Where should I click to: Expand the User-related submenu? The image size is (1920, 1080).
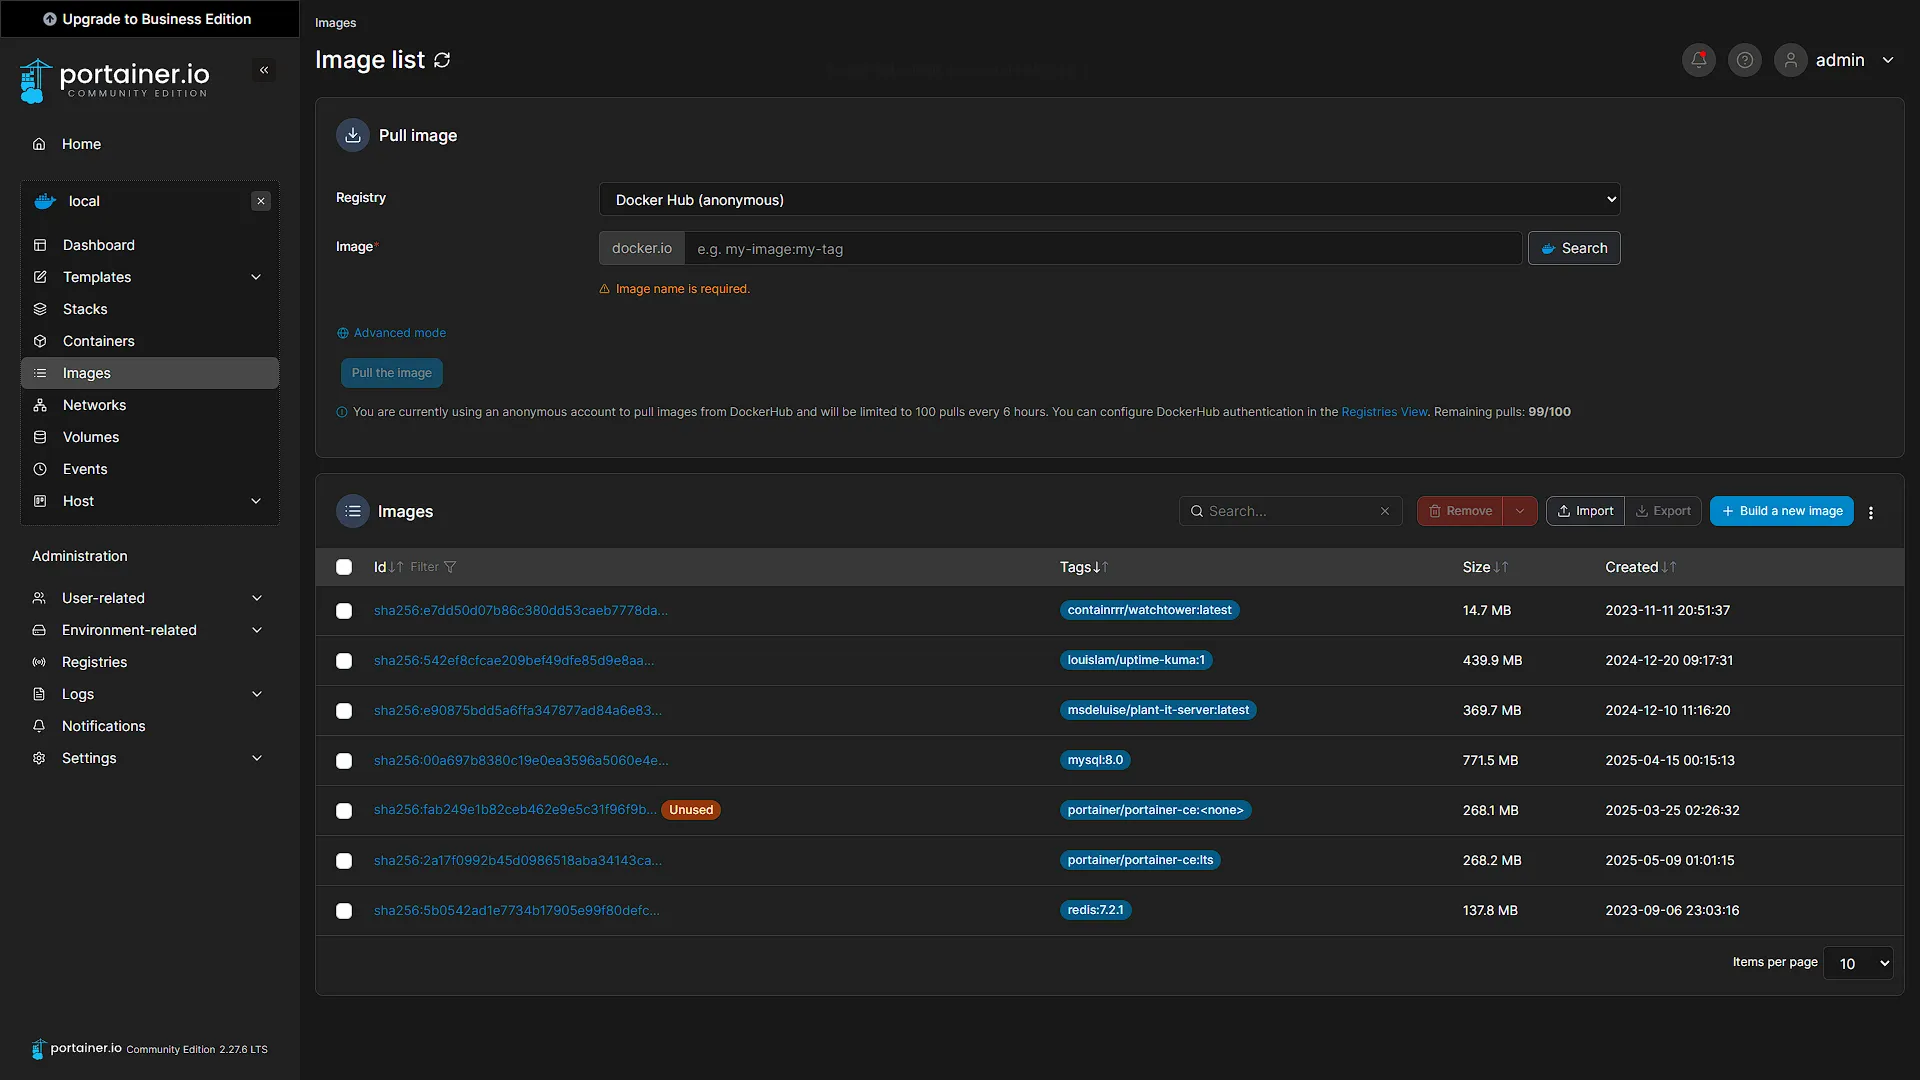[x=149, y=598]
